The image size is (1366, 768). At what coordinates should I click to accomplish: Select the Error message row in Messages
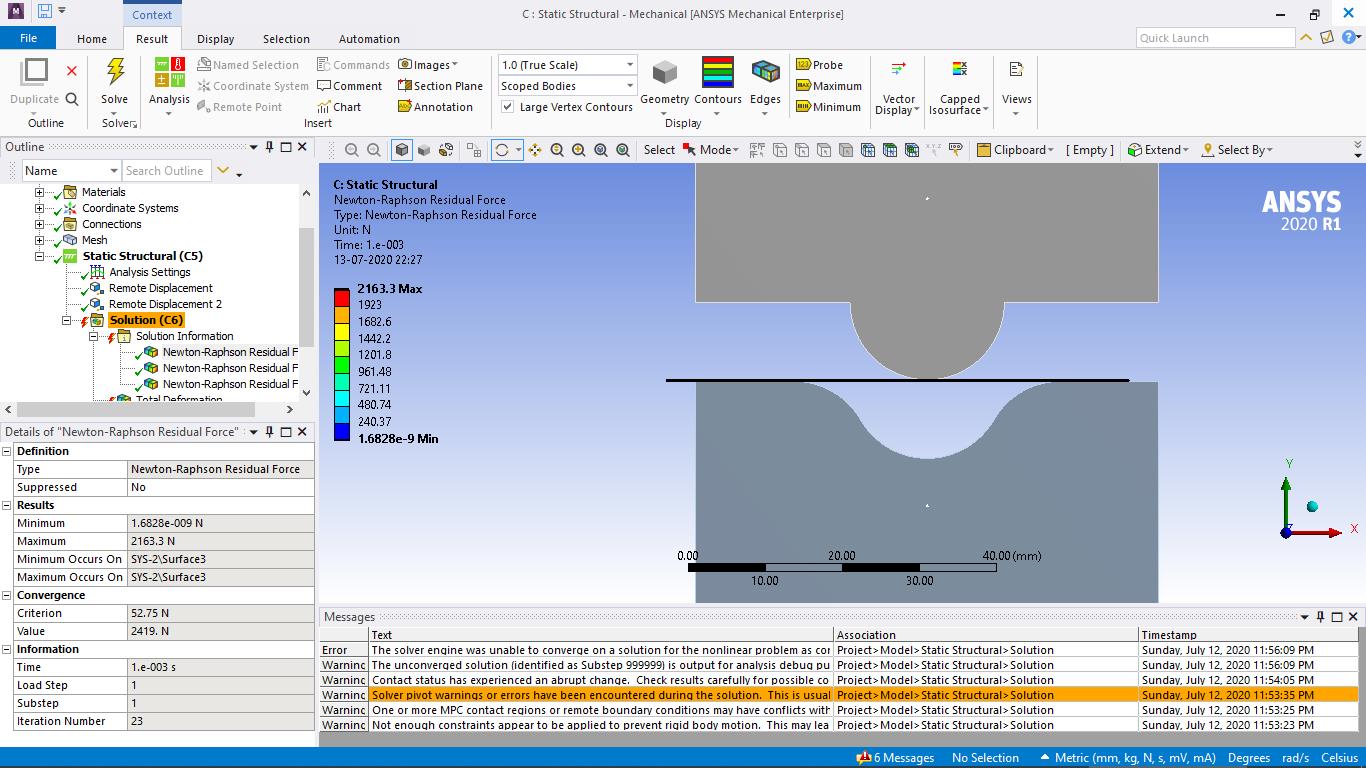coord(839,650)
